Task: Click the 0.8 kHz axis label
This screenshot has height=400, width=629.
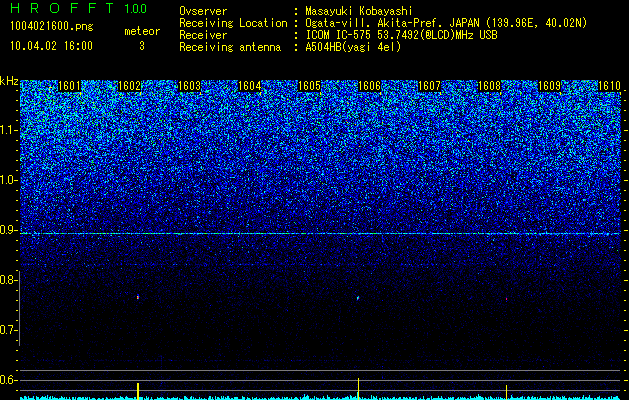Action: pyautogui.click(x=8, y=280)
